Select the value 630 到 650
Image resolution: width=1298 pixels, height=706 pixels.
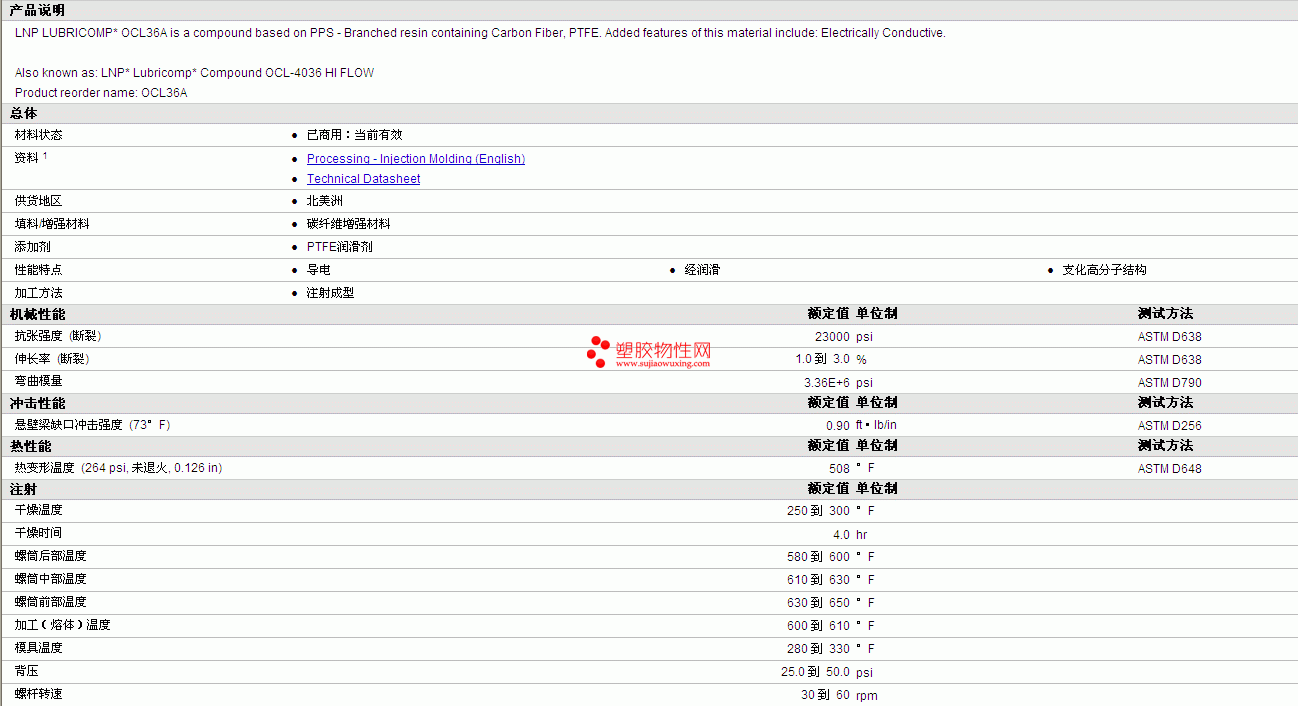tap(818, 603)
